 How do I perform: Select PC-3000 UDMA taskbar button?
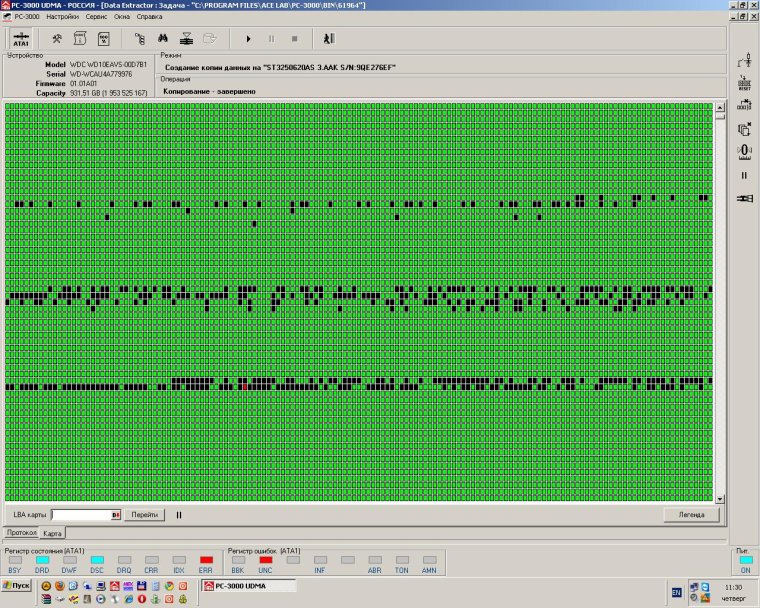(x=249, y=586)
